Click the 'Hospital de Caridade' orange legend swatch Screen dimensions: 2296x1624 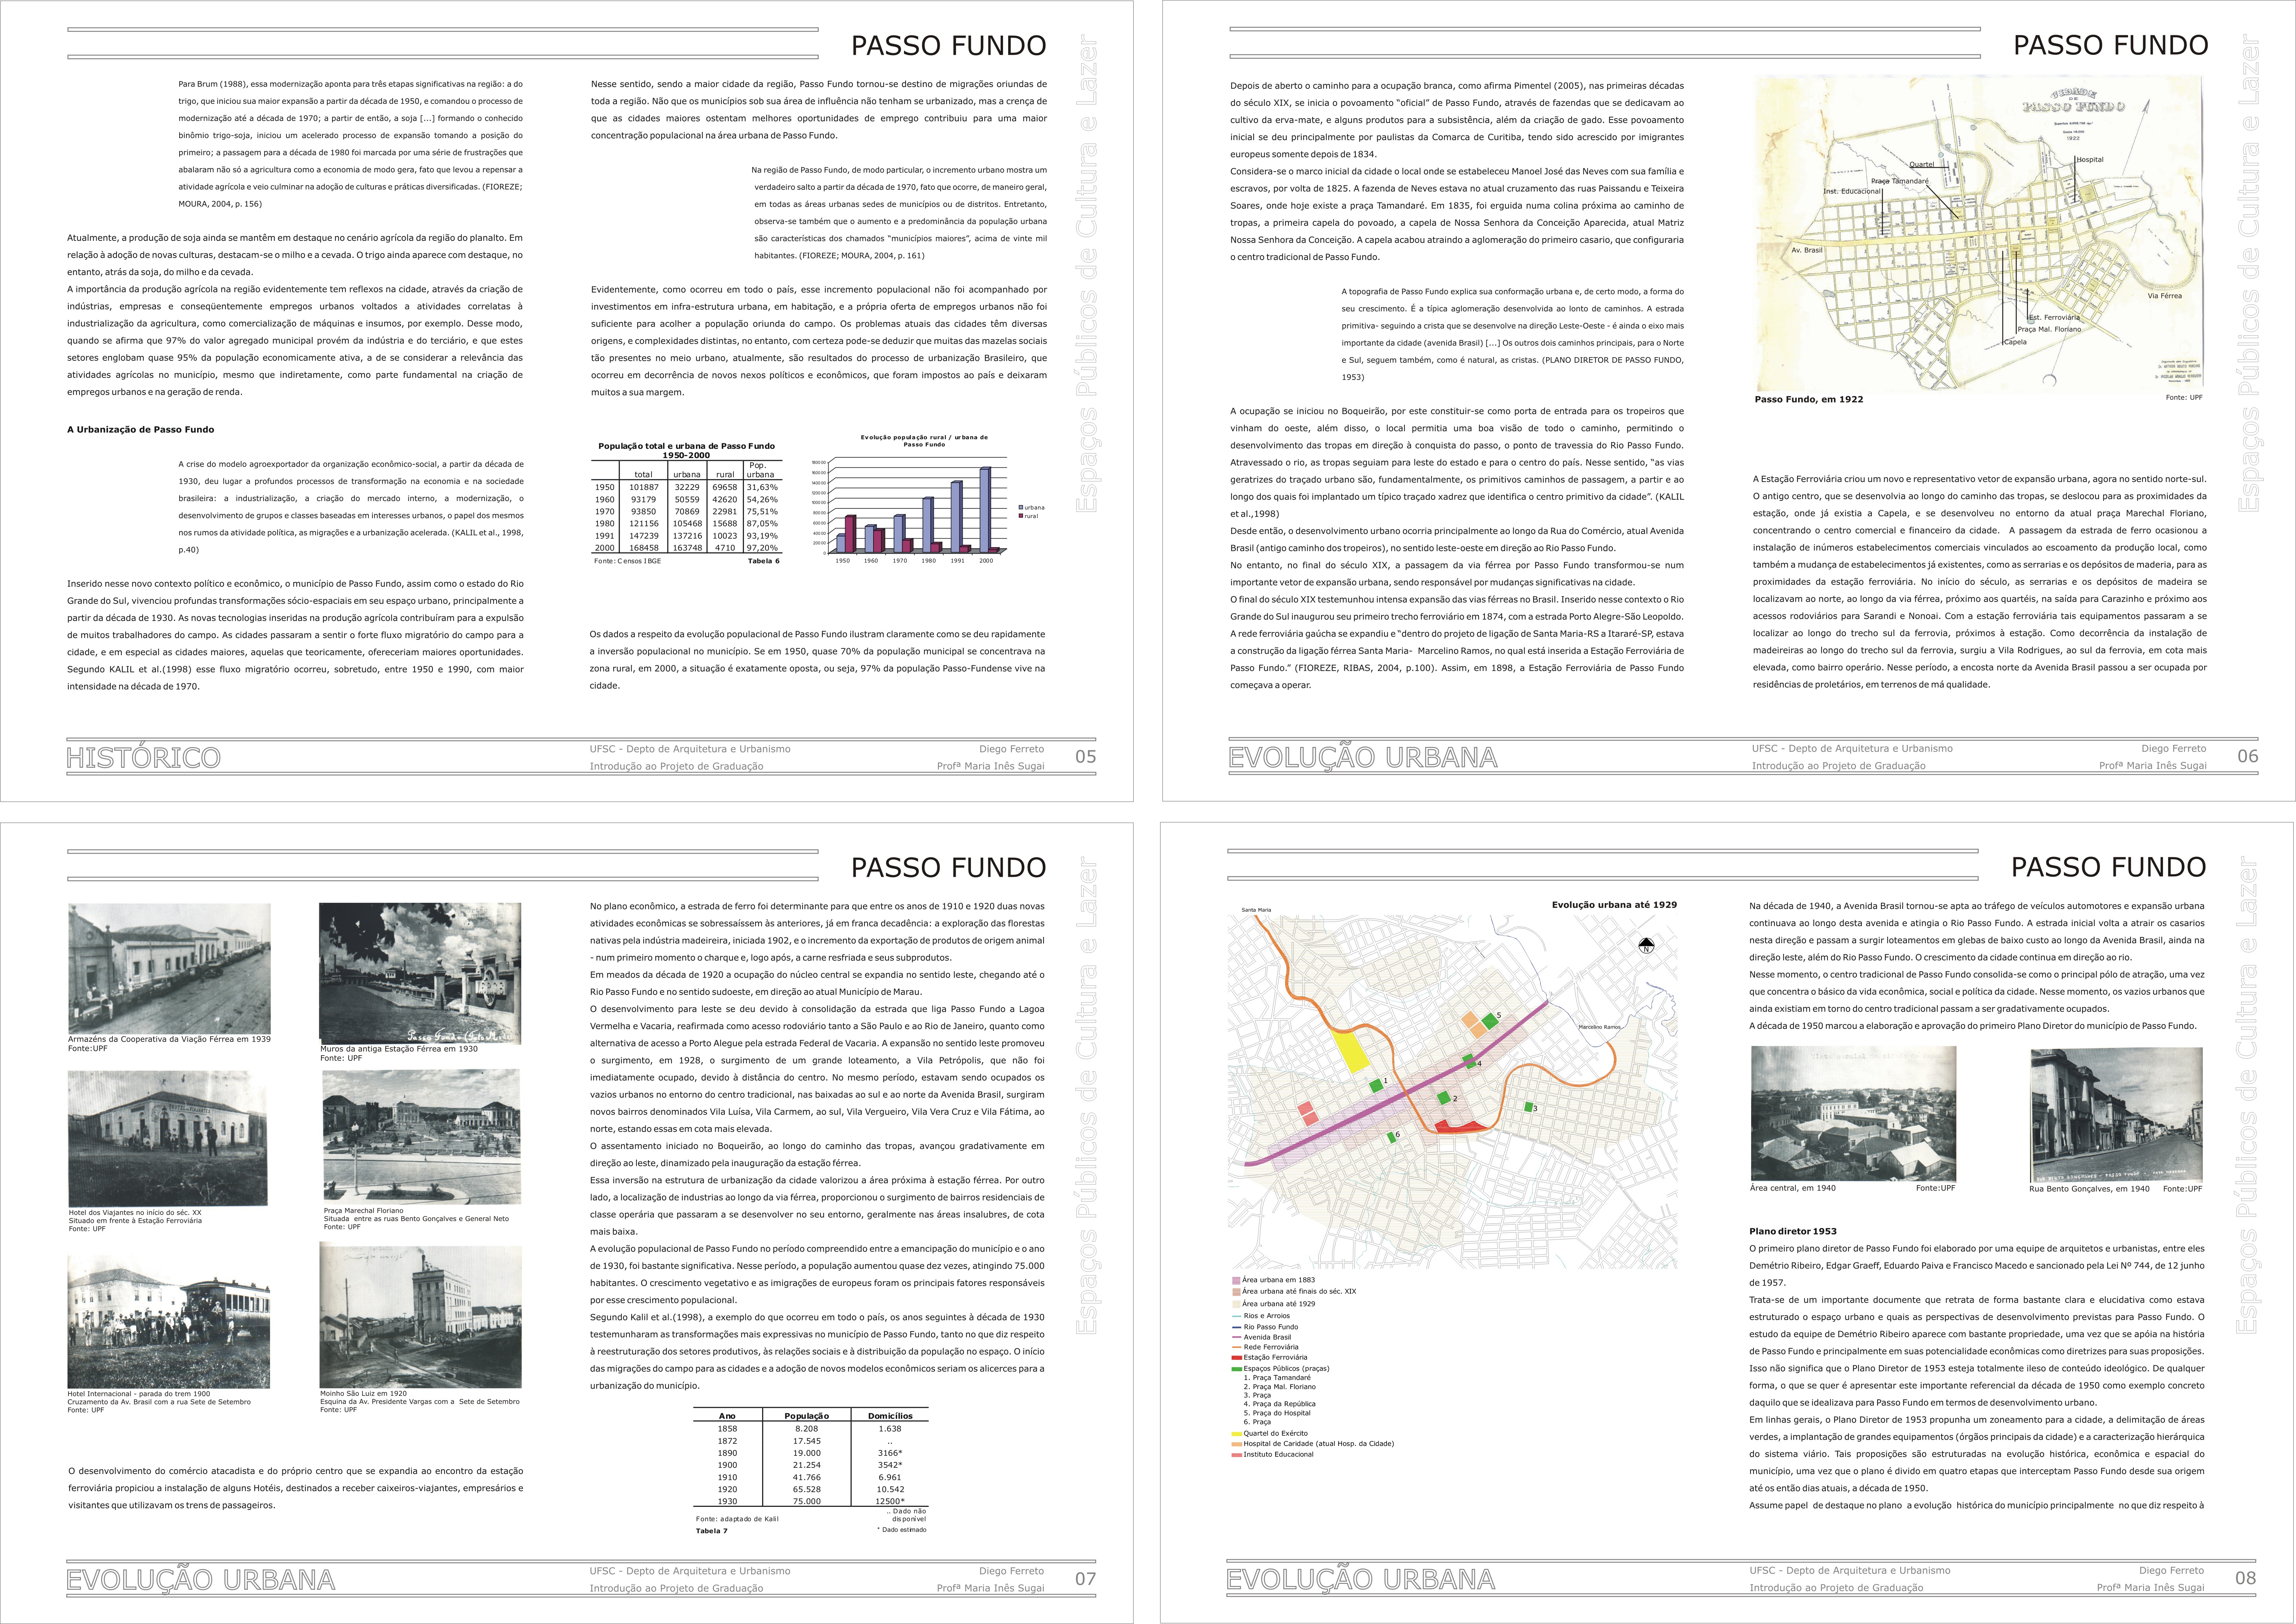(x=1237, y=1444)
